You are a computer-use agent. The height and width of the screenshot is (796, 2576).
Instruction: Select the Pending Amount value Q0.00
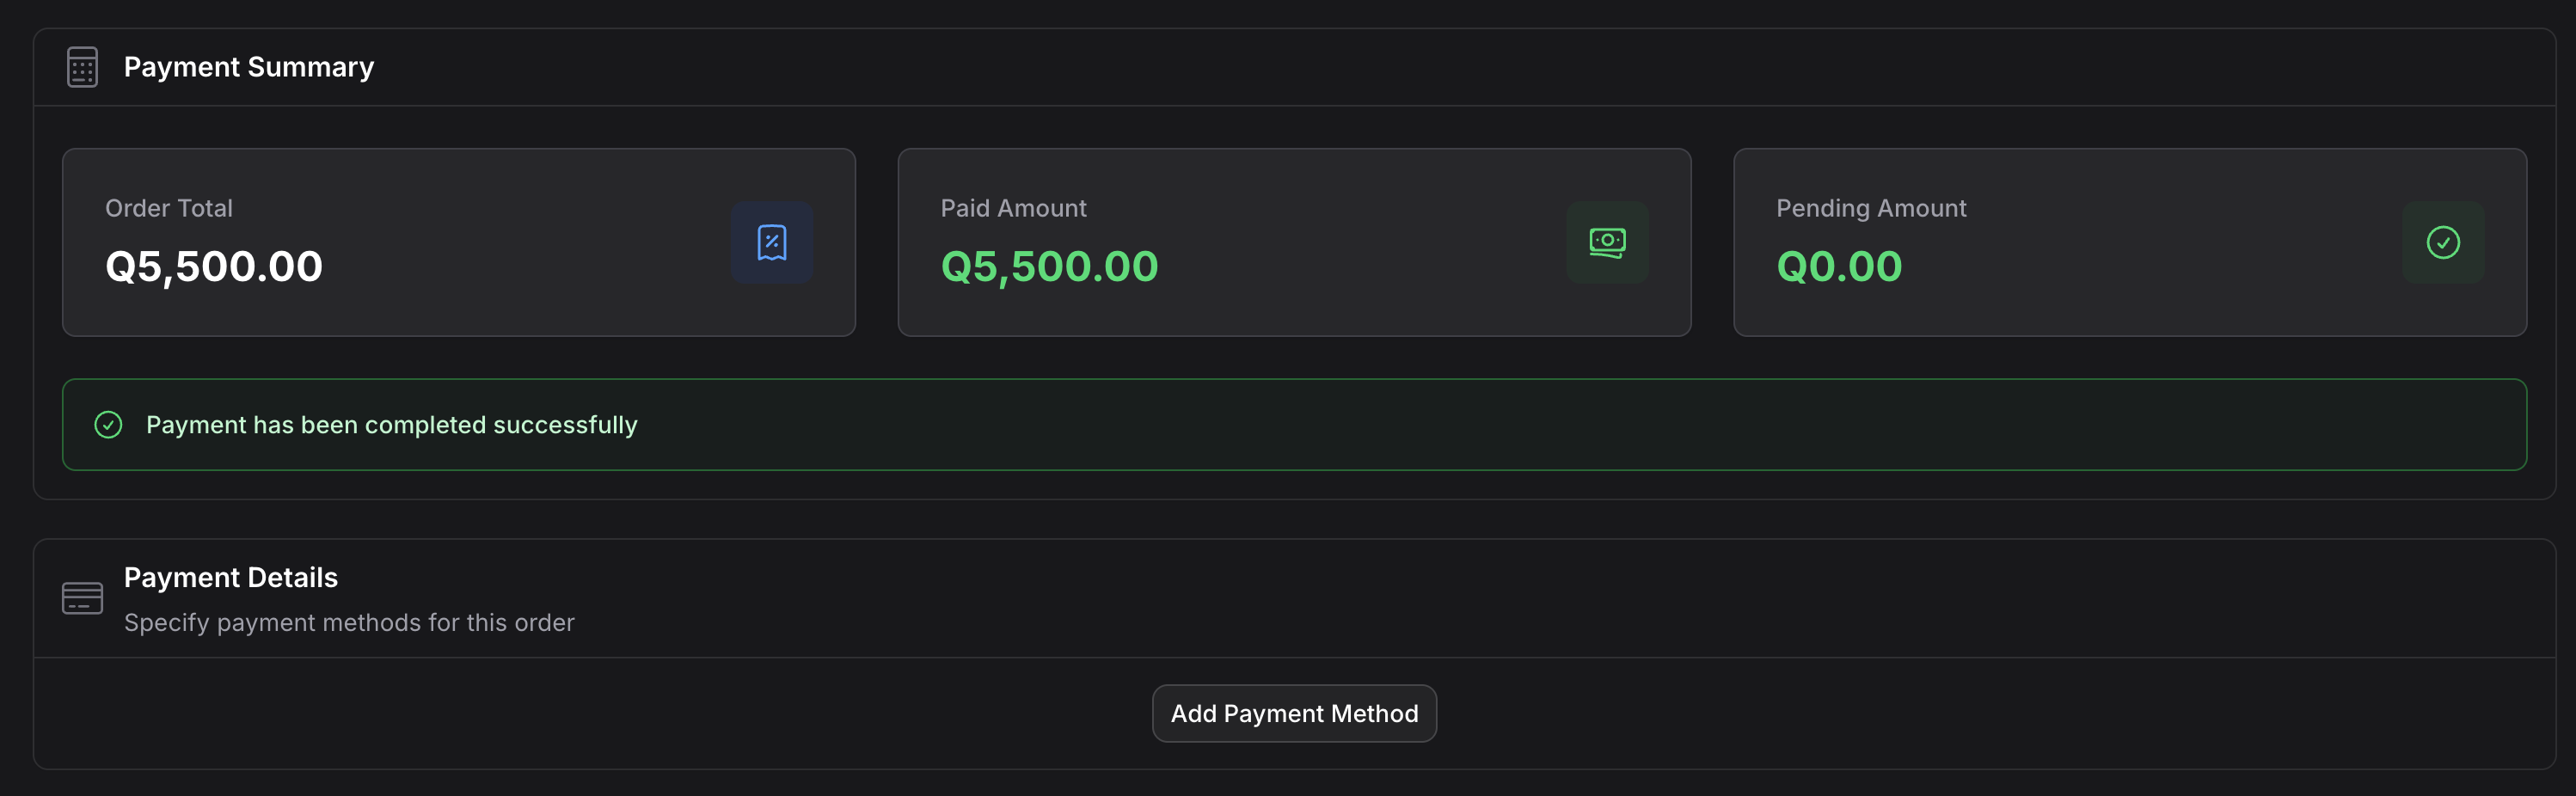1838,266
